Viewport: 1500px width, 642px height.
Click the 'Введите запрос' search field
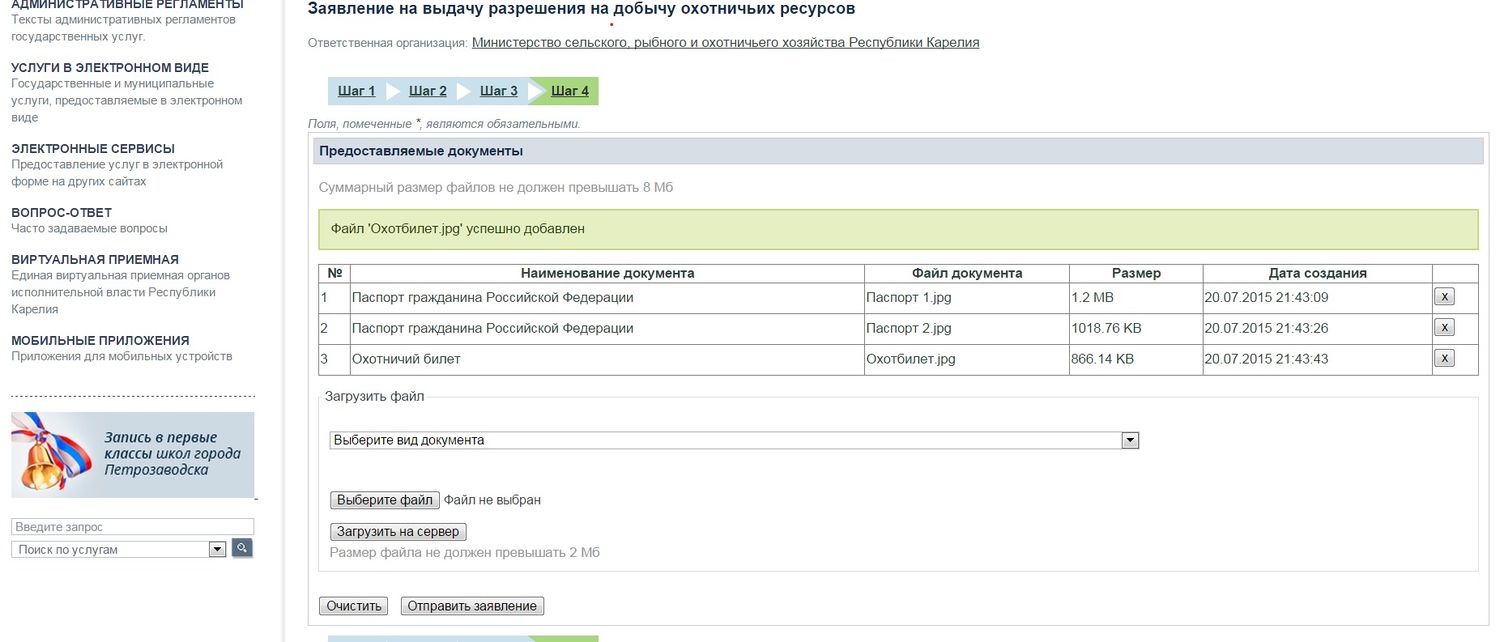click(132, 527)
